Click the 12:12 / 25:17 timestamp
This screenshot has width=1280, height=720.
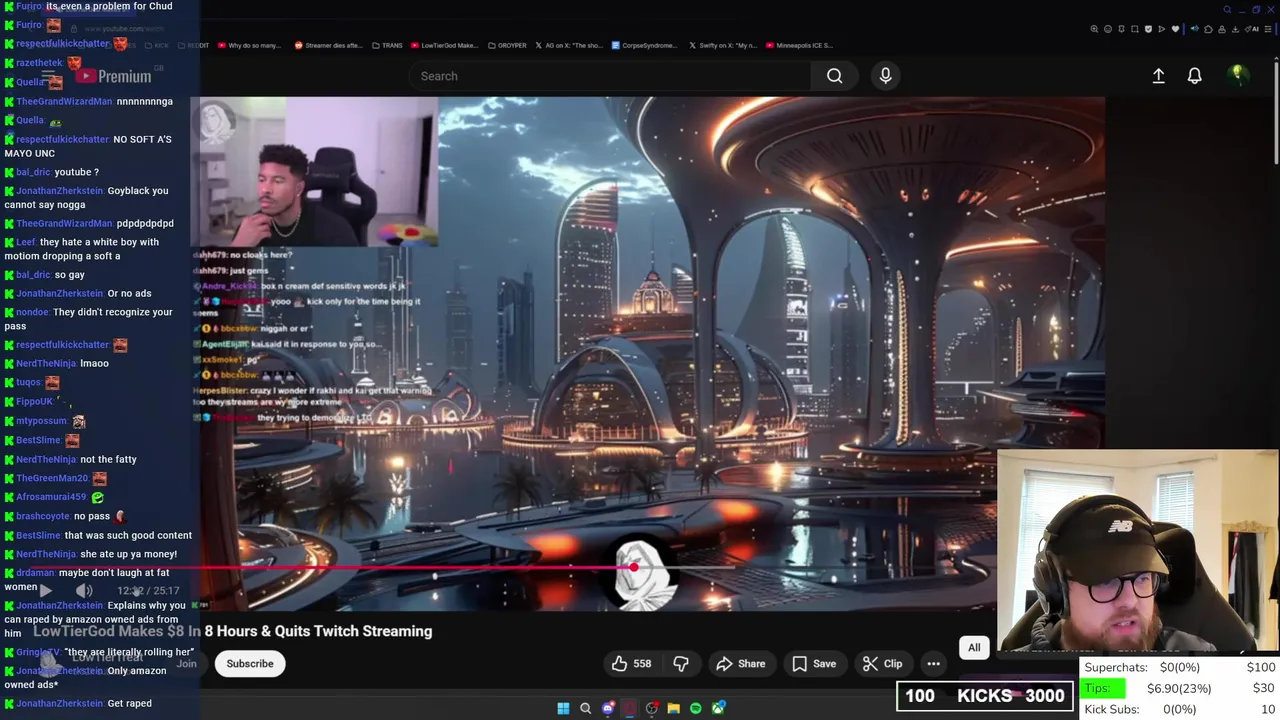coord(148,591)
